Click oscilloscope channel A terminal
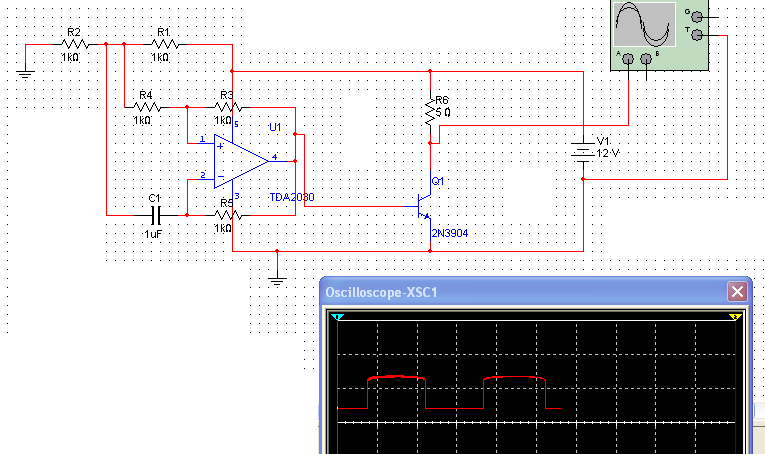This screenshot has height=454, width=765. (x=627, y=60)
